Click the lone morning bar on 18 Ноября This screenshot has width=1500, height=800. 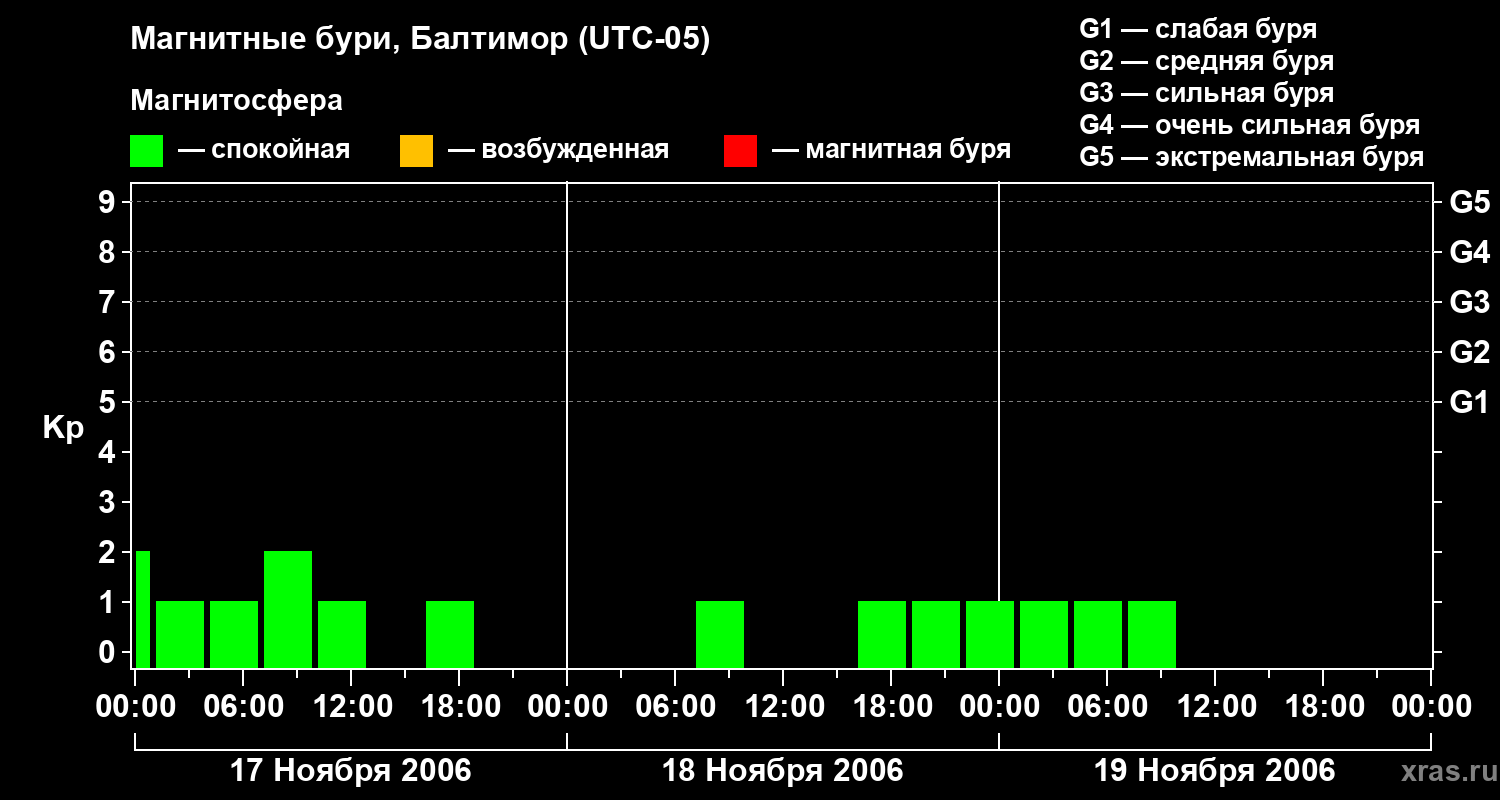tap(720, 634)
